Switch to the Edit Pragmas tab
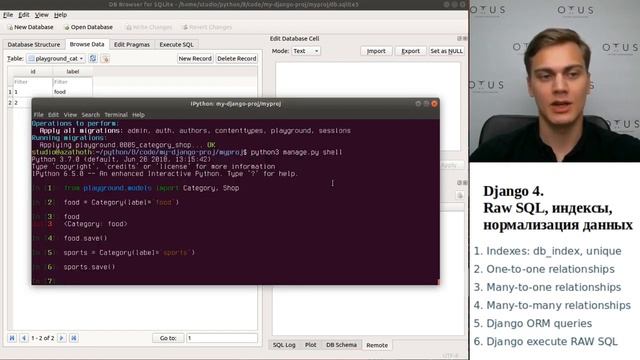Viewport: 640px width, 360px height. 132,44
